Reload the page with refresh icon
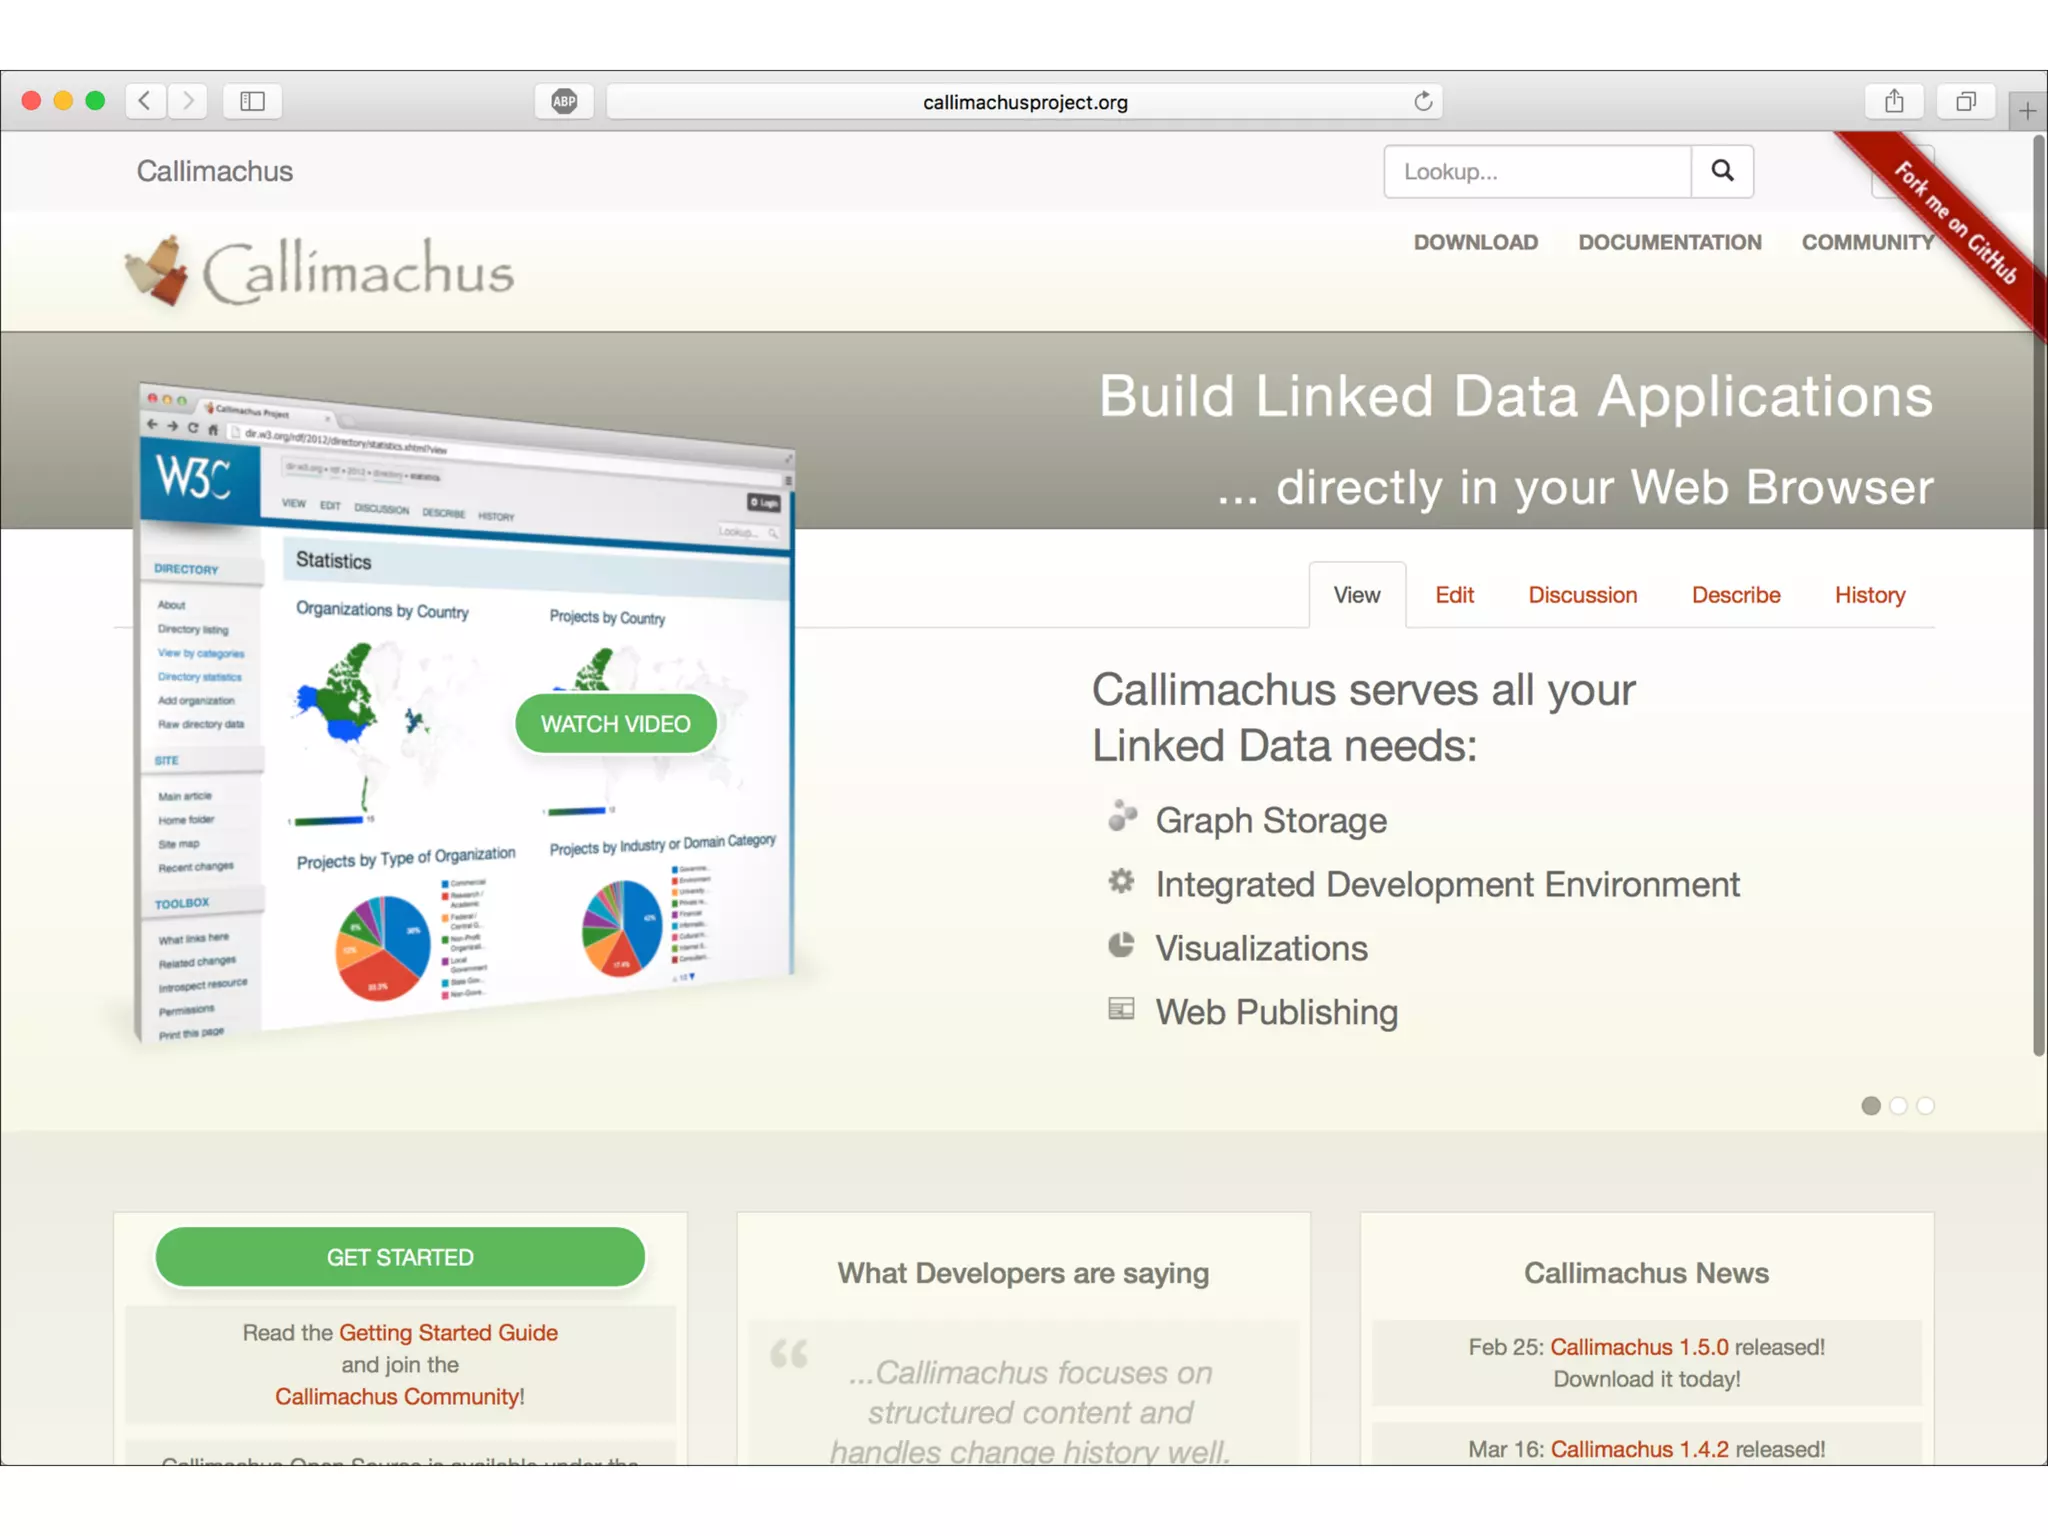This screenshot has width=2048, height=1536. tap(1423, 101)
